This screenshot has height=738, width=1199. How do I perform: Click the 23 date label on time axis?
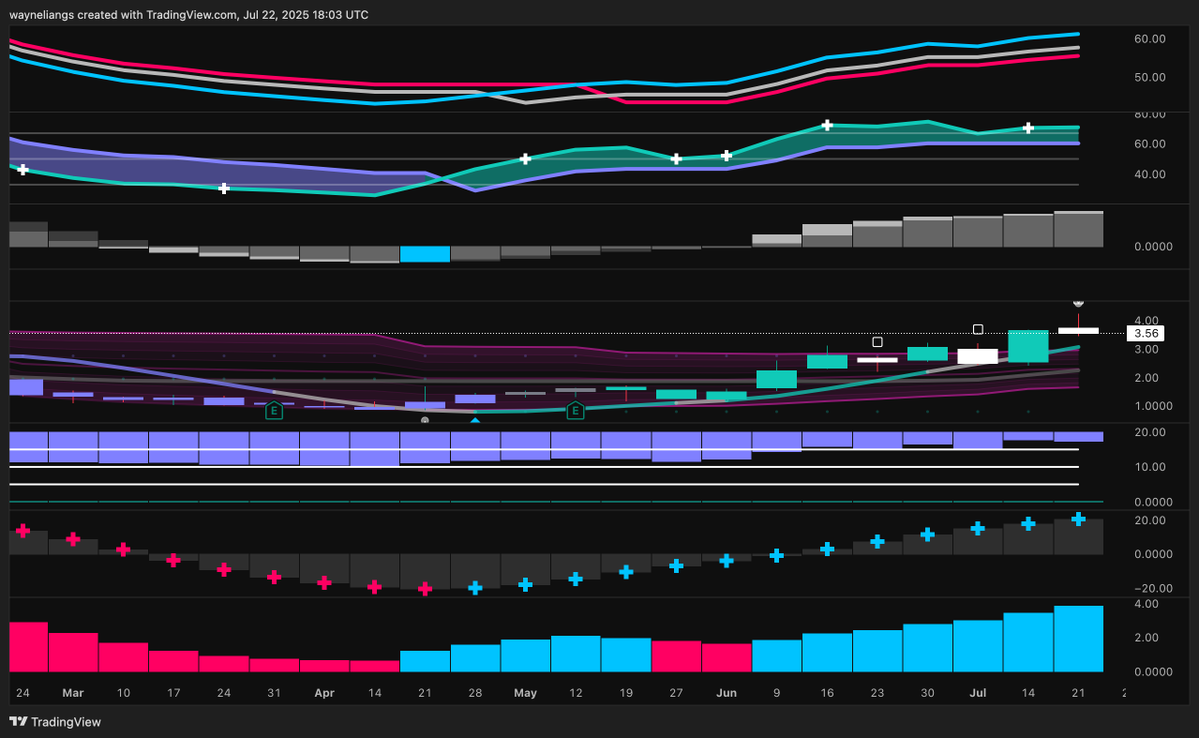tap(877, 693)
